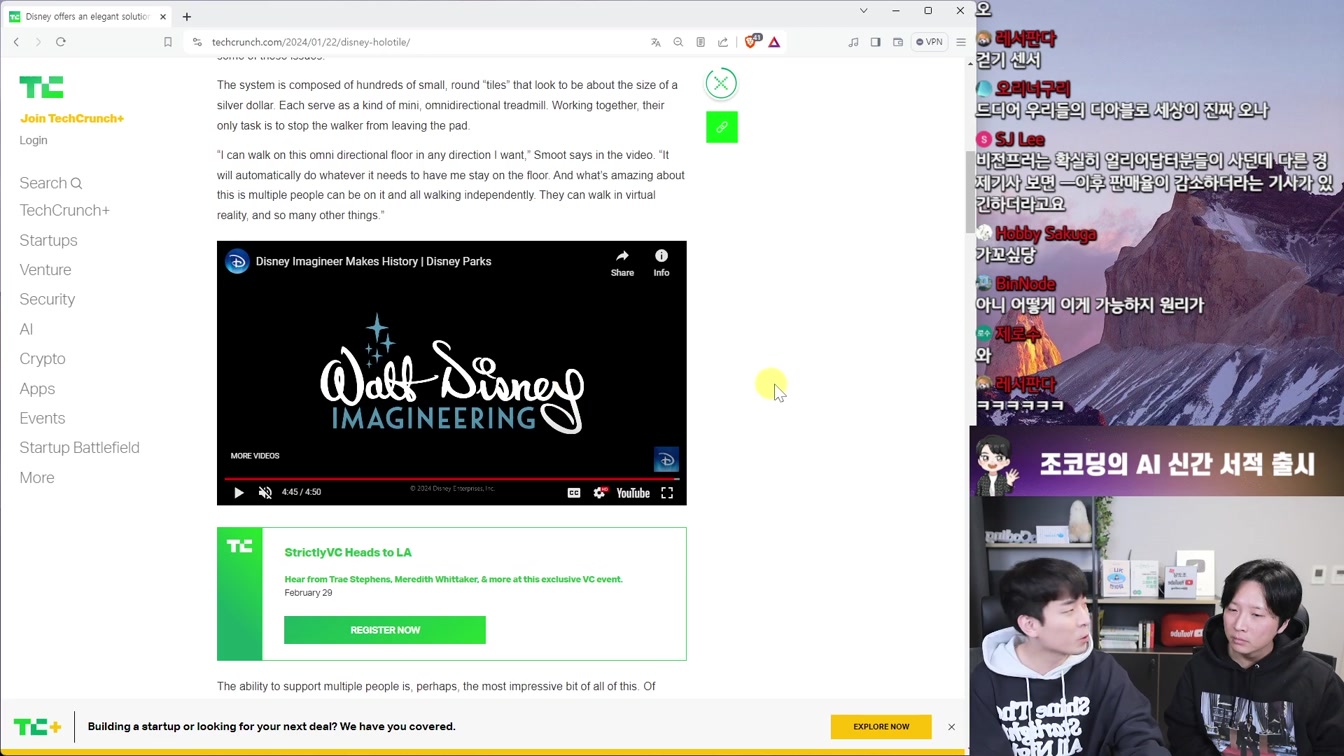Open YouTube video settings gear
The image size is (1344, 756).
coord(599,493)
